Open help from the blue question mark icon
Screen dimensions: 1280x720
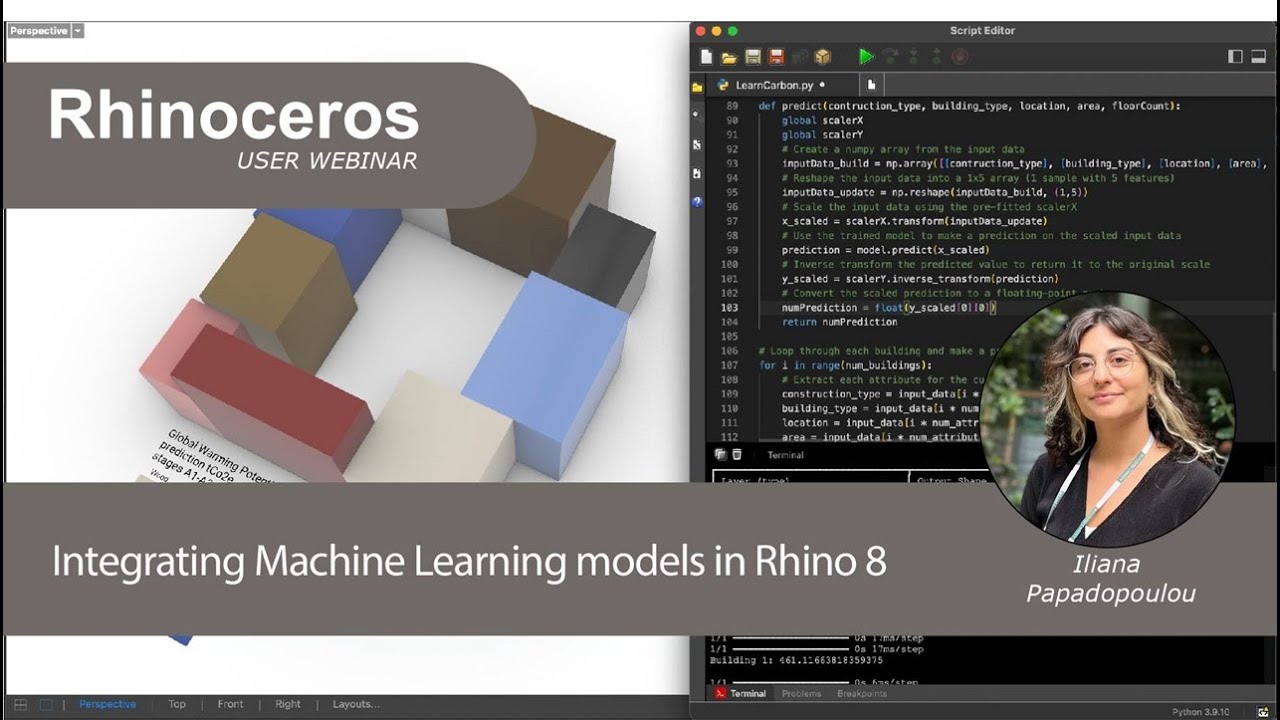[697, 202]
